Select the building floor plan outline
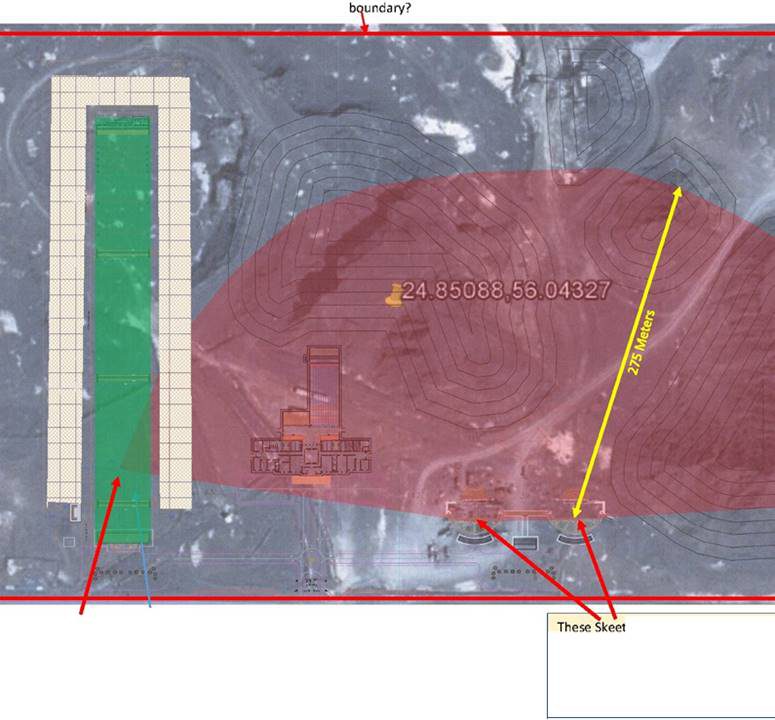This screenshot has height=720, width=775. pyautogui.click(x=311, y=415)
